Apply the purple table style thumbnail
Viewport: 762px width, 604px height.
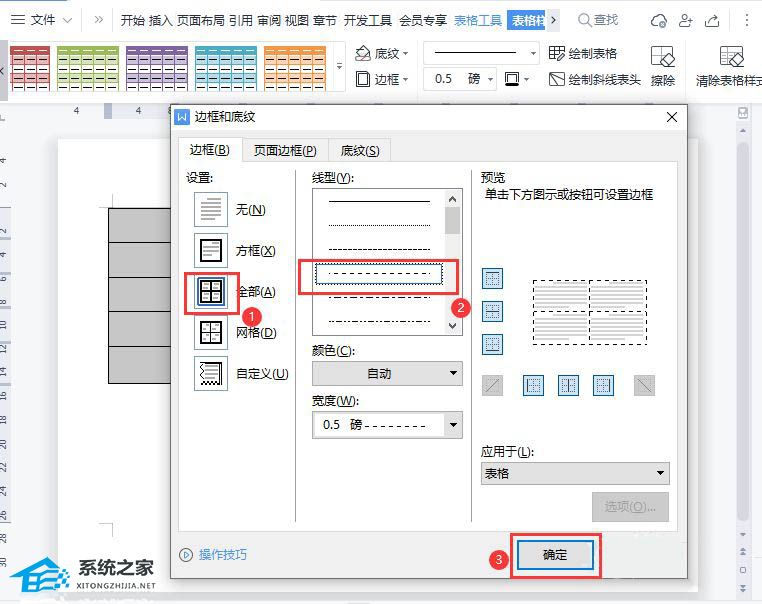157,69
